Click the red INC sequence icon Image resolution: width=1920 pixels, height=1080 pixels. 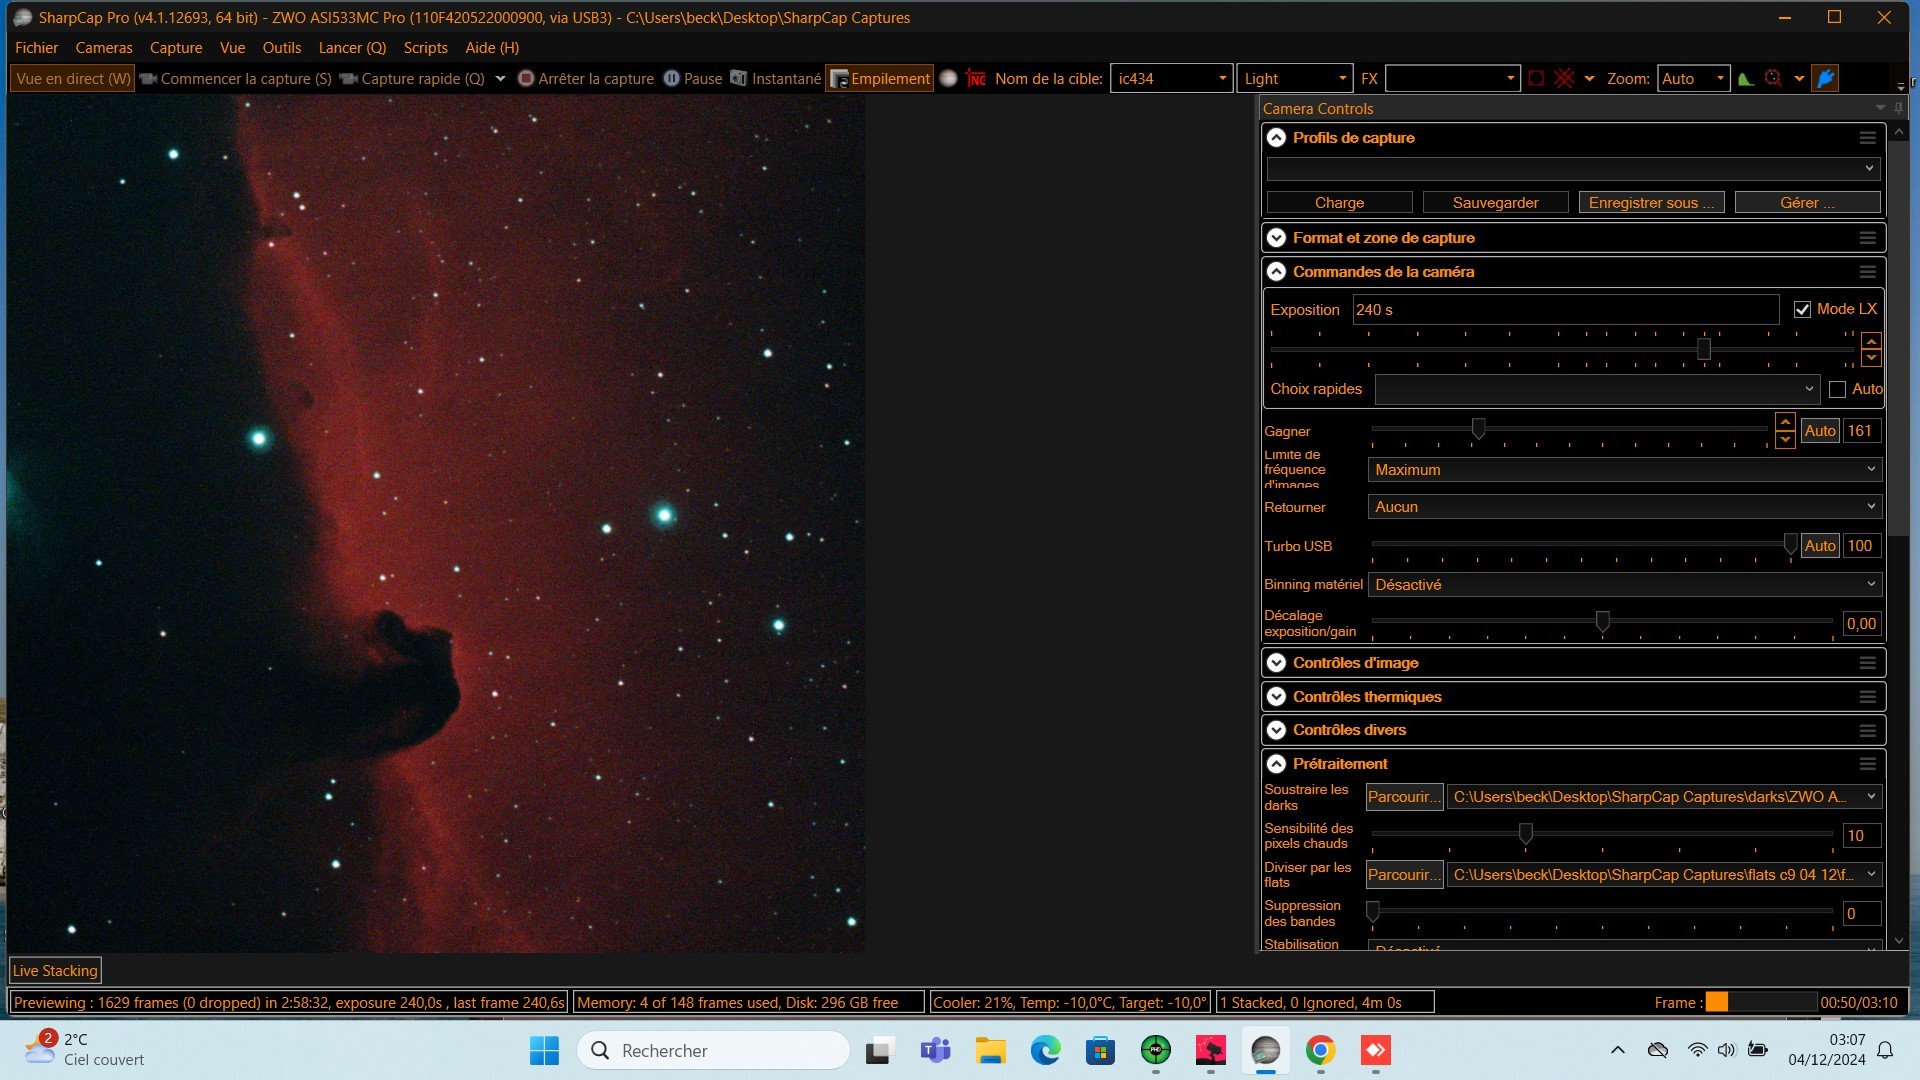coord(976,79)
